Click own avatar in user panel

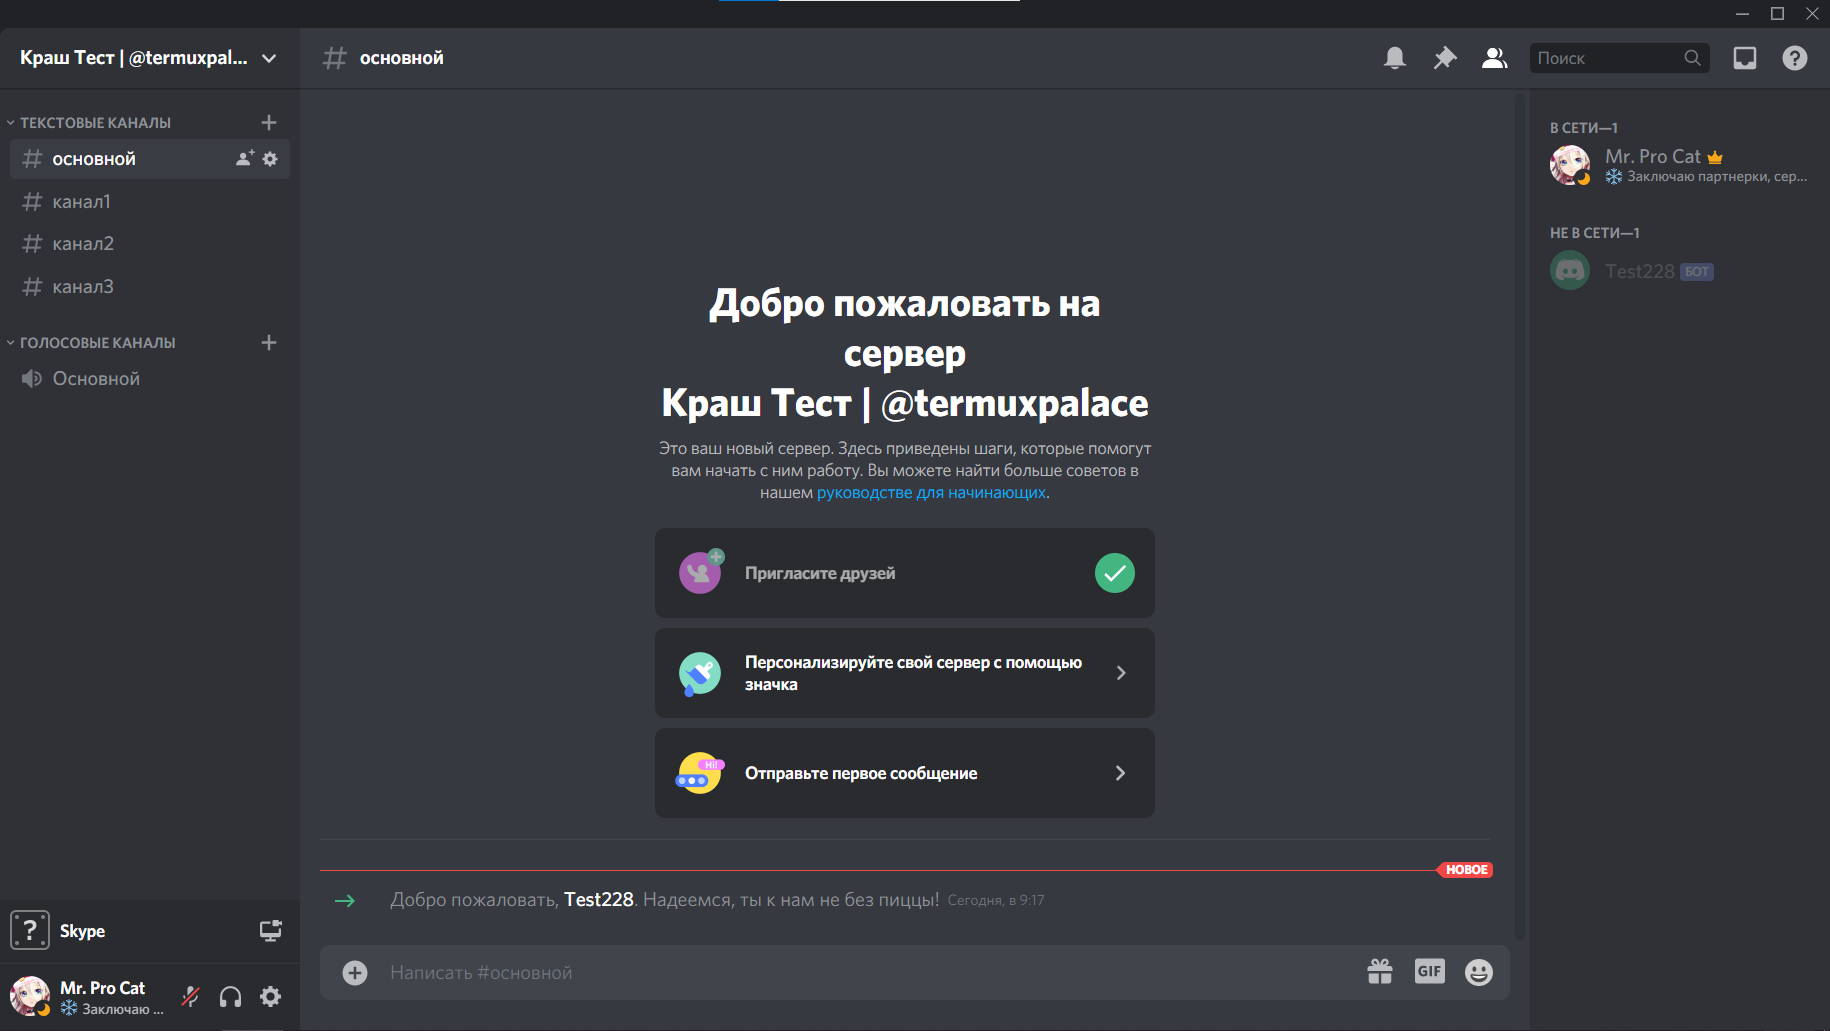pos(30,996)
